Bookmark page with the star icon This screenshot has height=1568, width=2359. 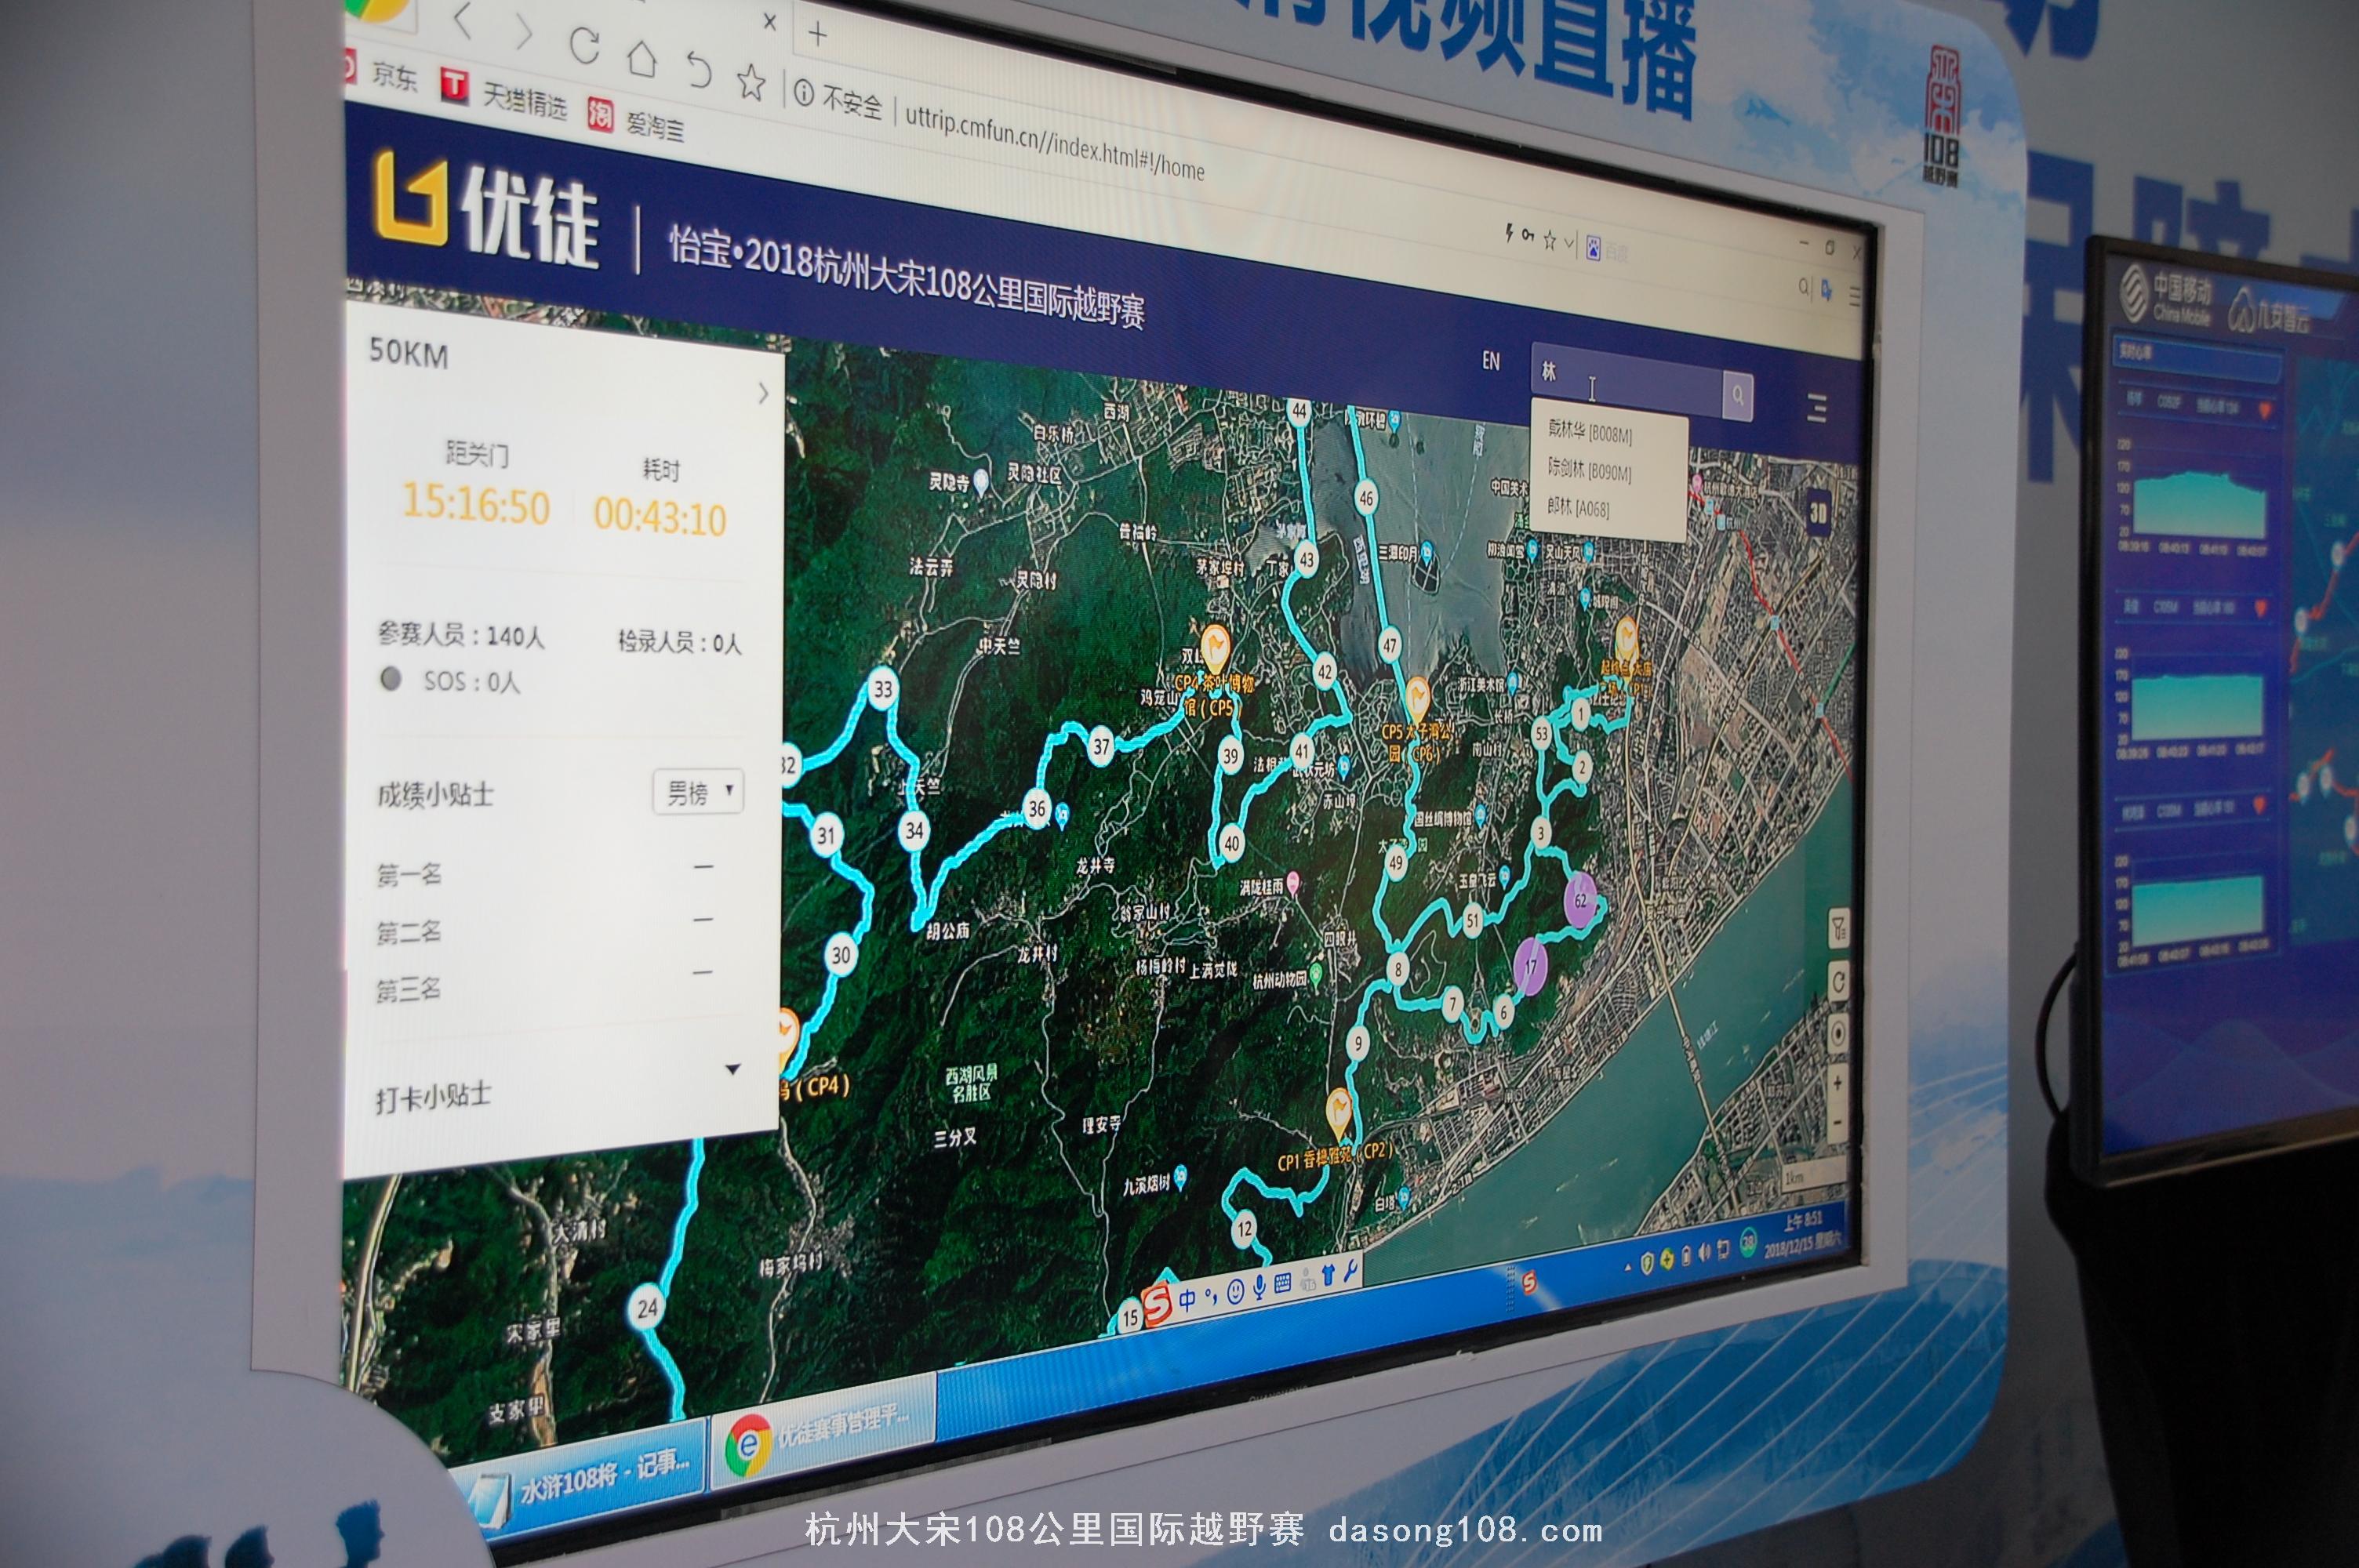pyautogui.click(x=752, y=82)
